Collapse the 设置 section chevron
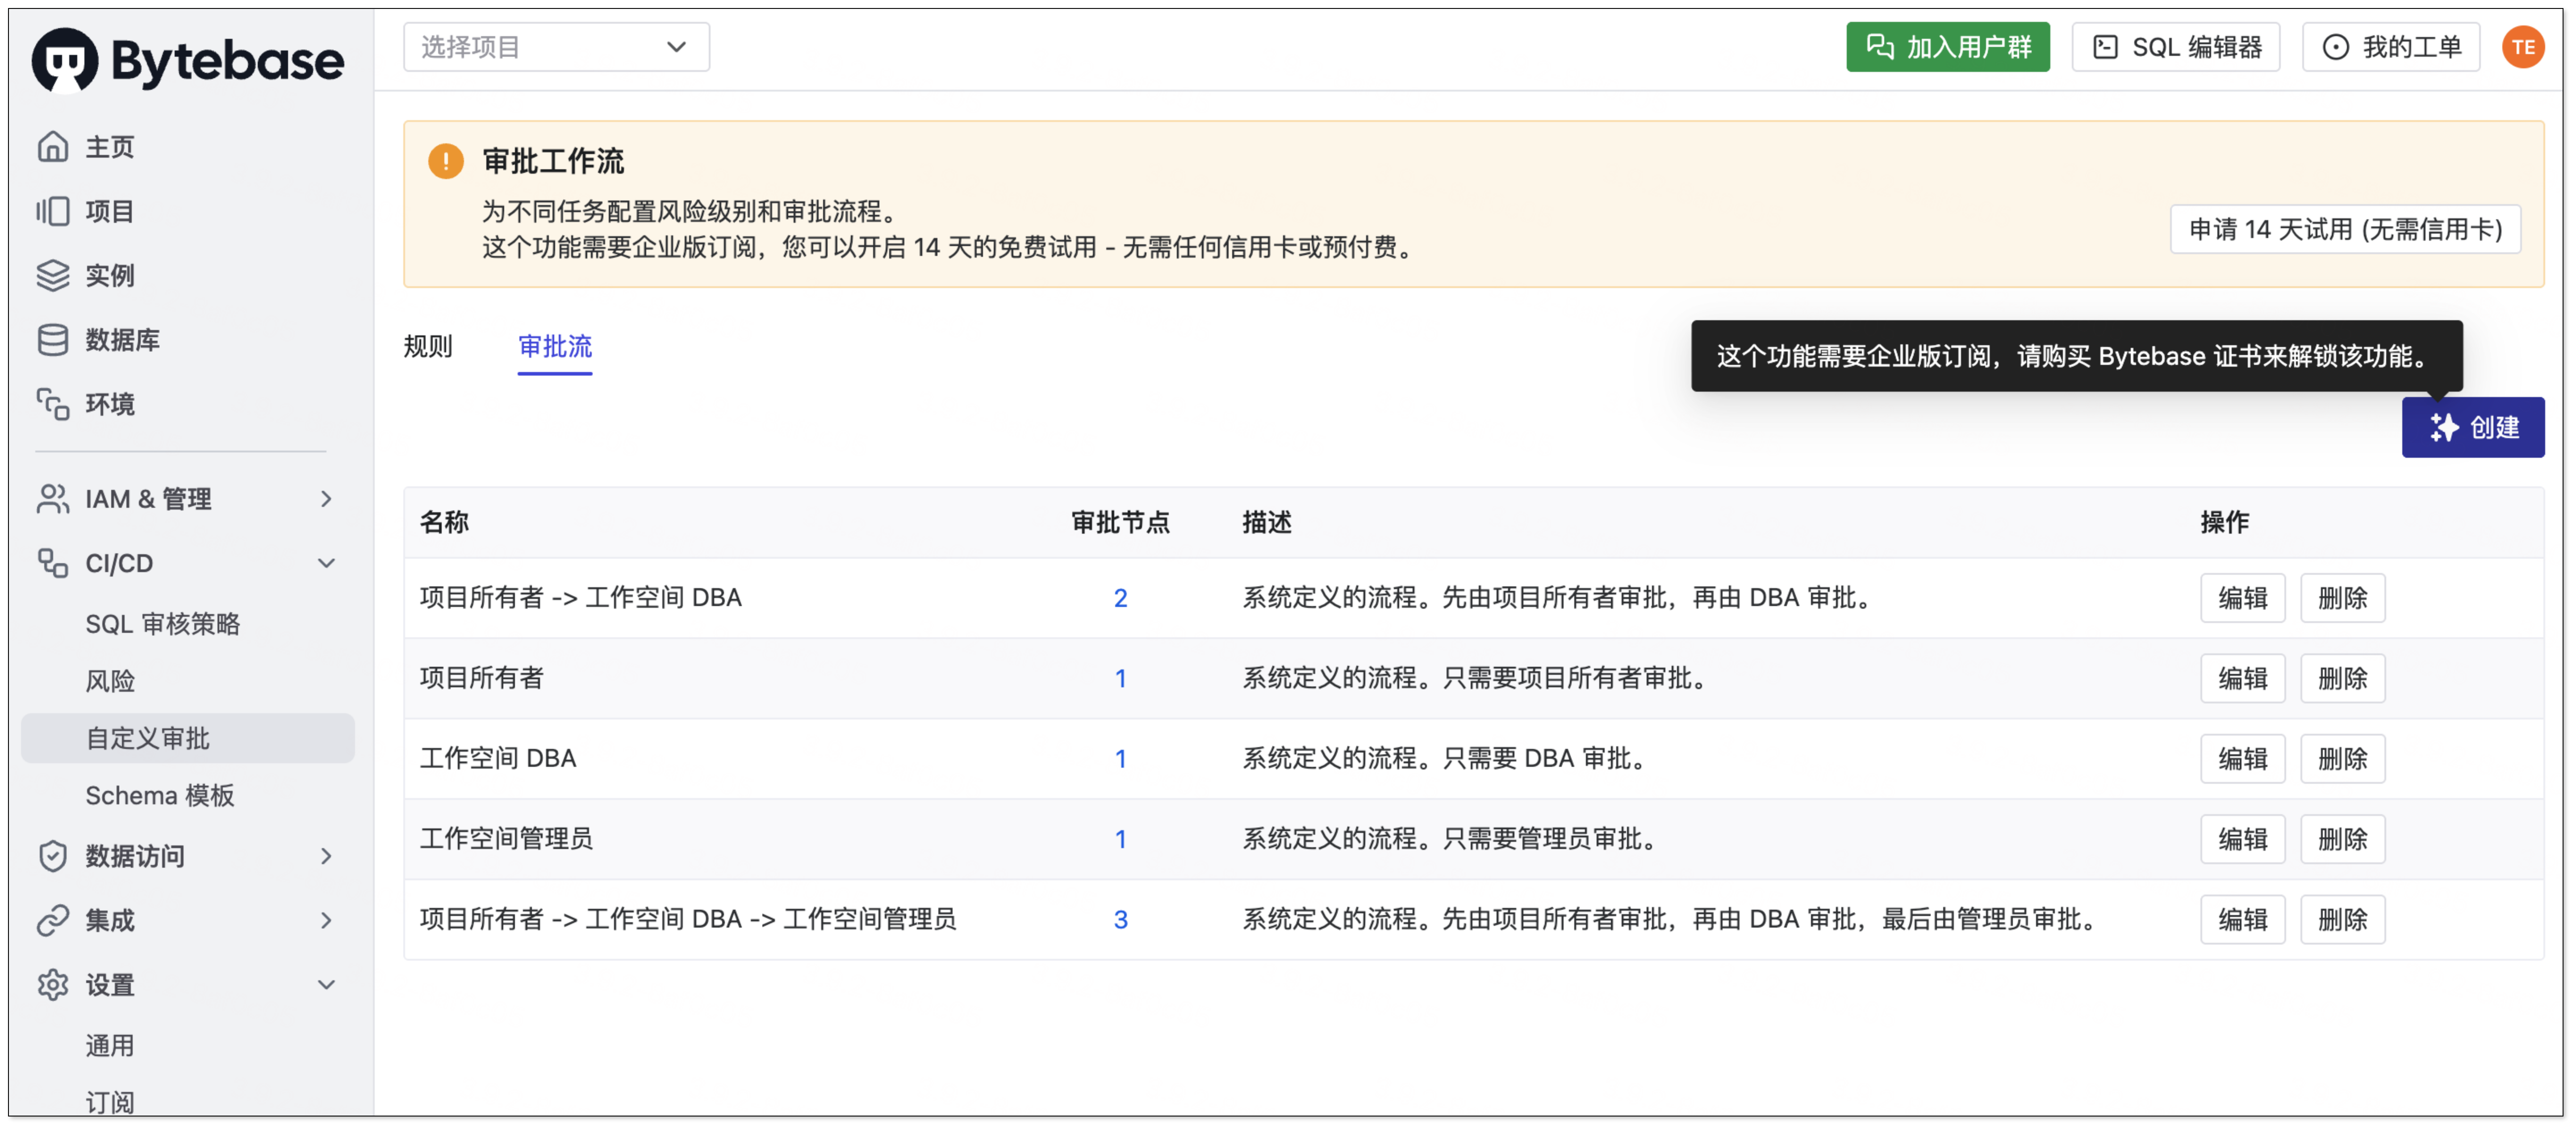This screenshot has width=2576, height=1129. [x=326, y=985]
